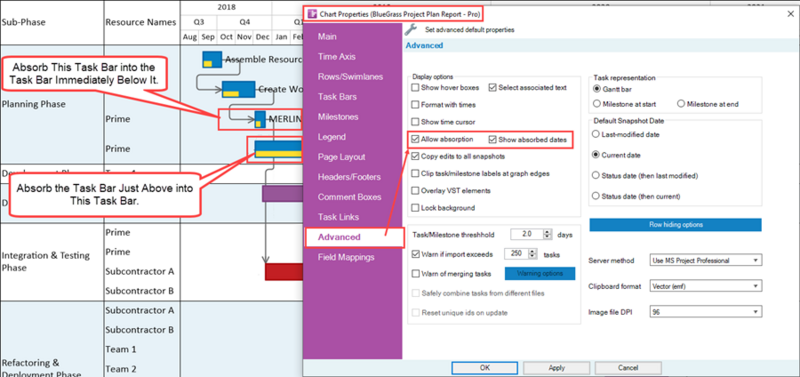Open the Clipboard format dropdown
Screen dimensions: 800x377
(x=706, y=286)
